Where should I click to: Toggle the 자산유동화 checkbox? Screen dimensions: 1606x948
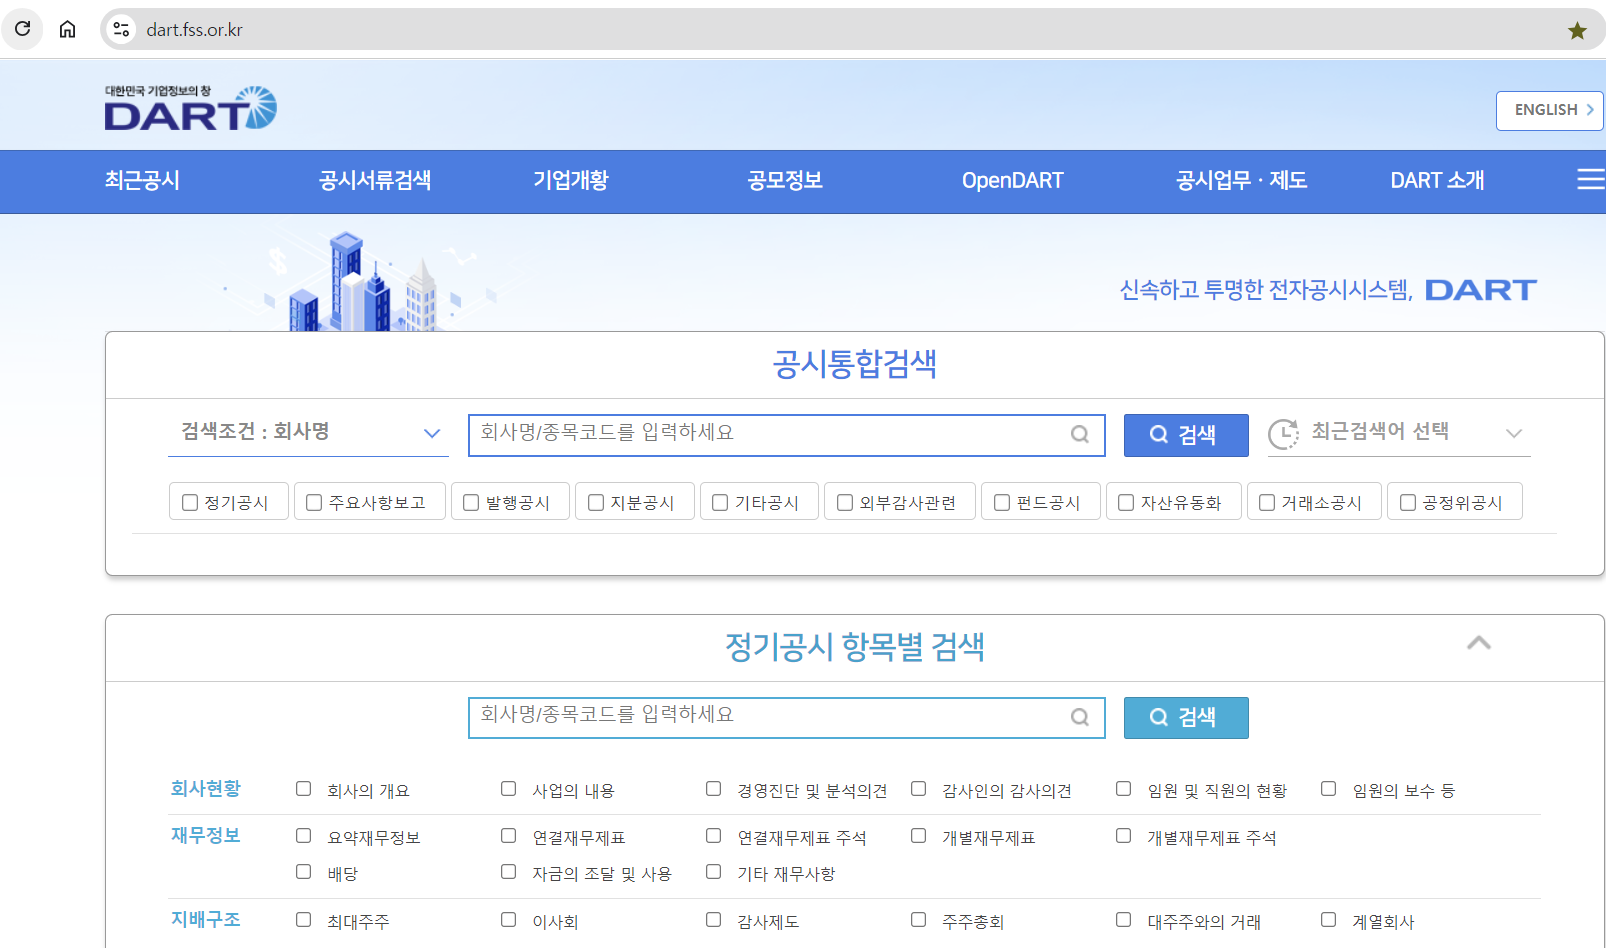(1126, 502)
